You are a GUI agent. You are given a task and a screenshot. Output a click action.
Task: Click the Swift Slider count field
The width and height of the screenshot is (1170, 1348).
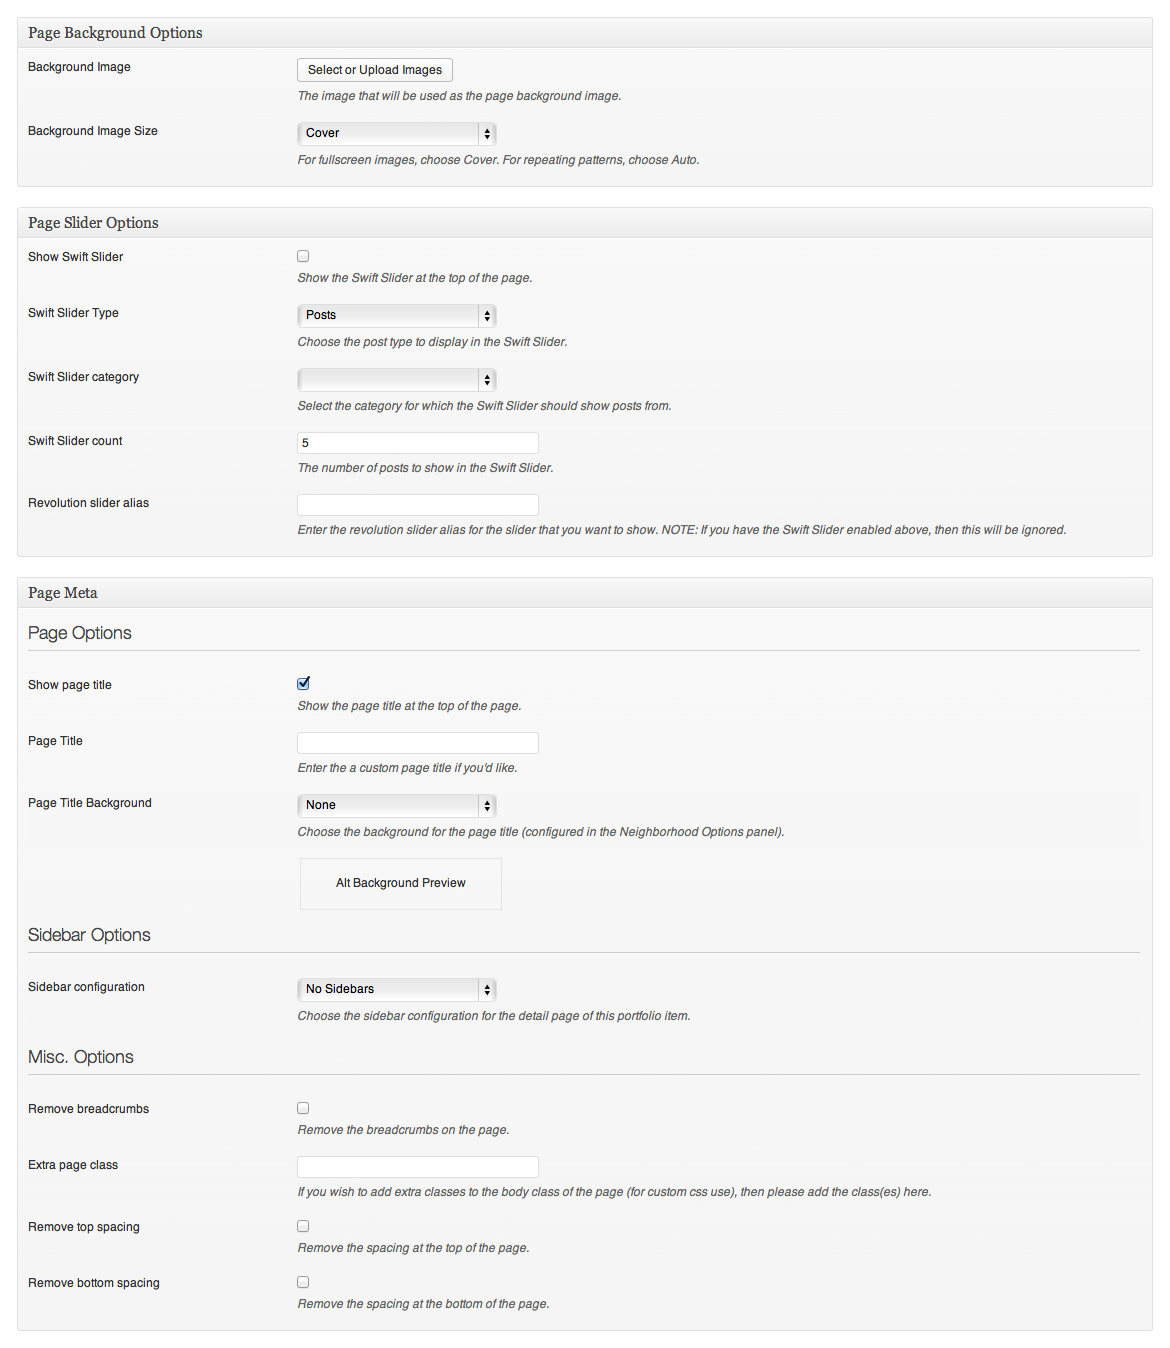418,443
